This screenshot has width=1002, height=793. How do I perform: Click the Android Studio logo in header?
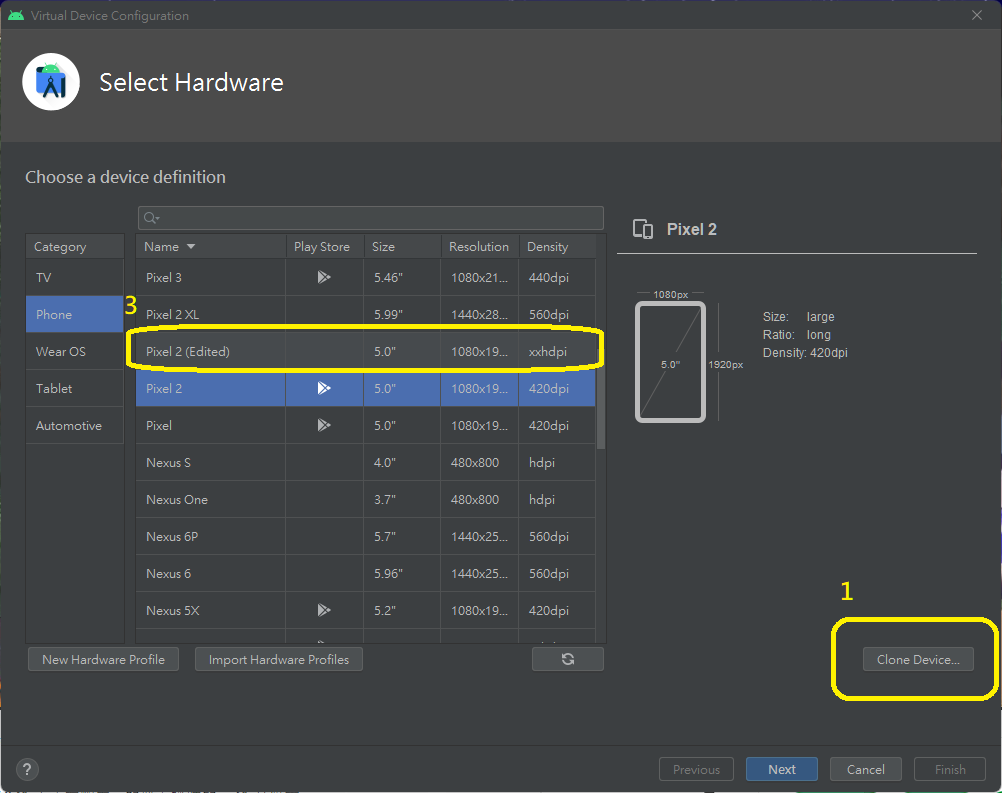tap(51, 82)
